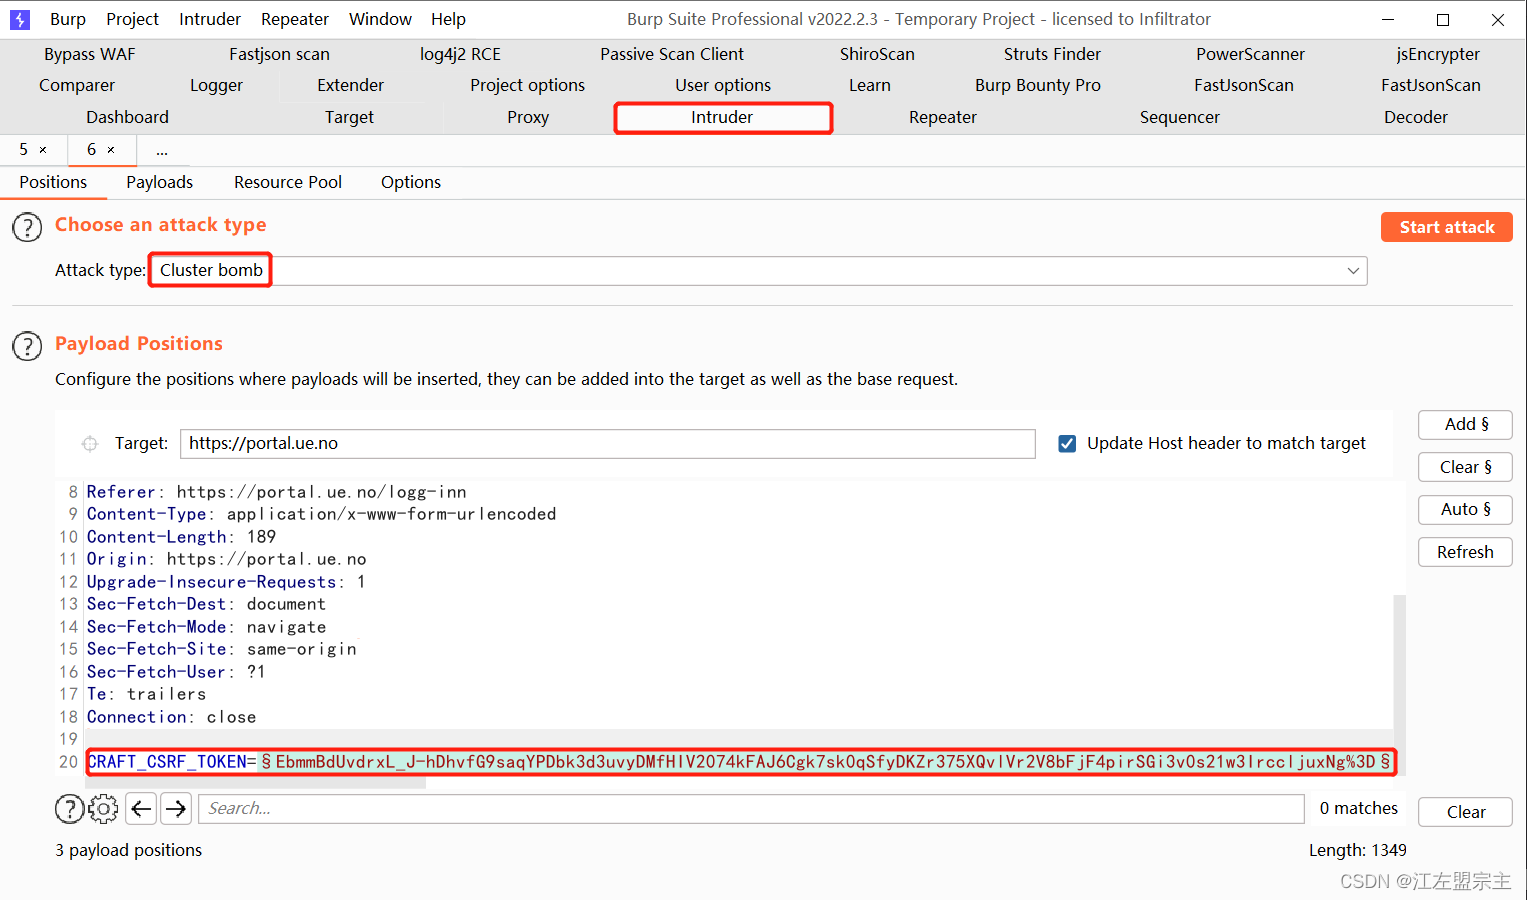
Task: Switch to Learn tab
Action: pyautogui.click(x=870, y=85)
